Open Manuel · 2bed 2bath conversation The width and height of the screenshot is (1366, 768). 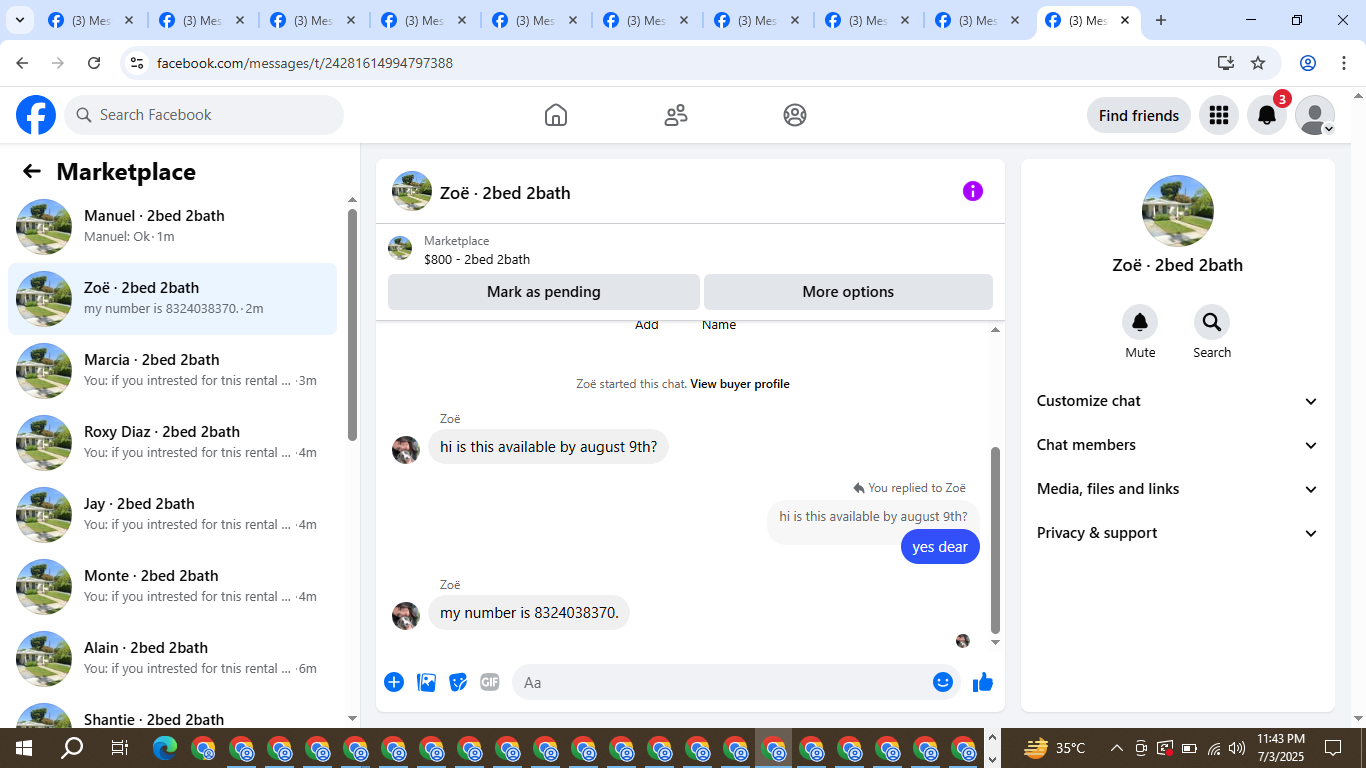pyautogui.click(x=172, y=227)
